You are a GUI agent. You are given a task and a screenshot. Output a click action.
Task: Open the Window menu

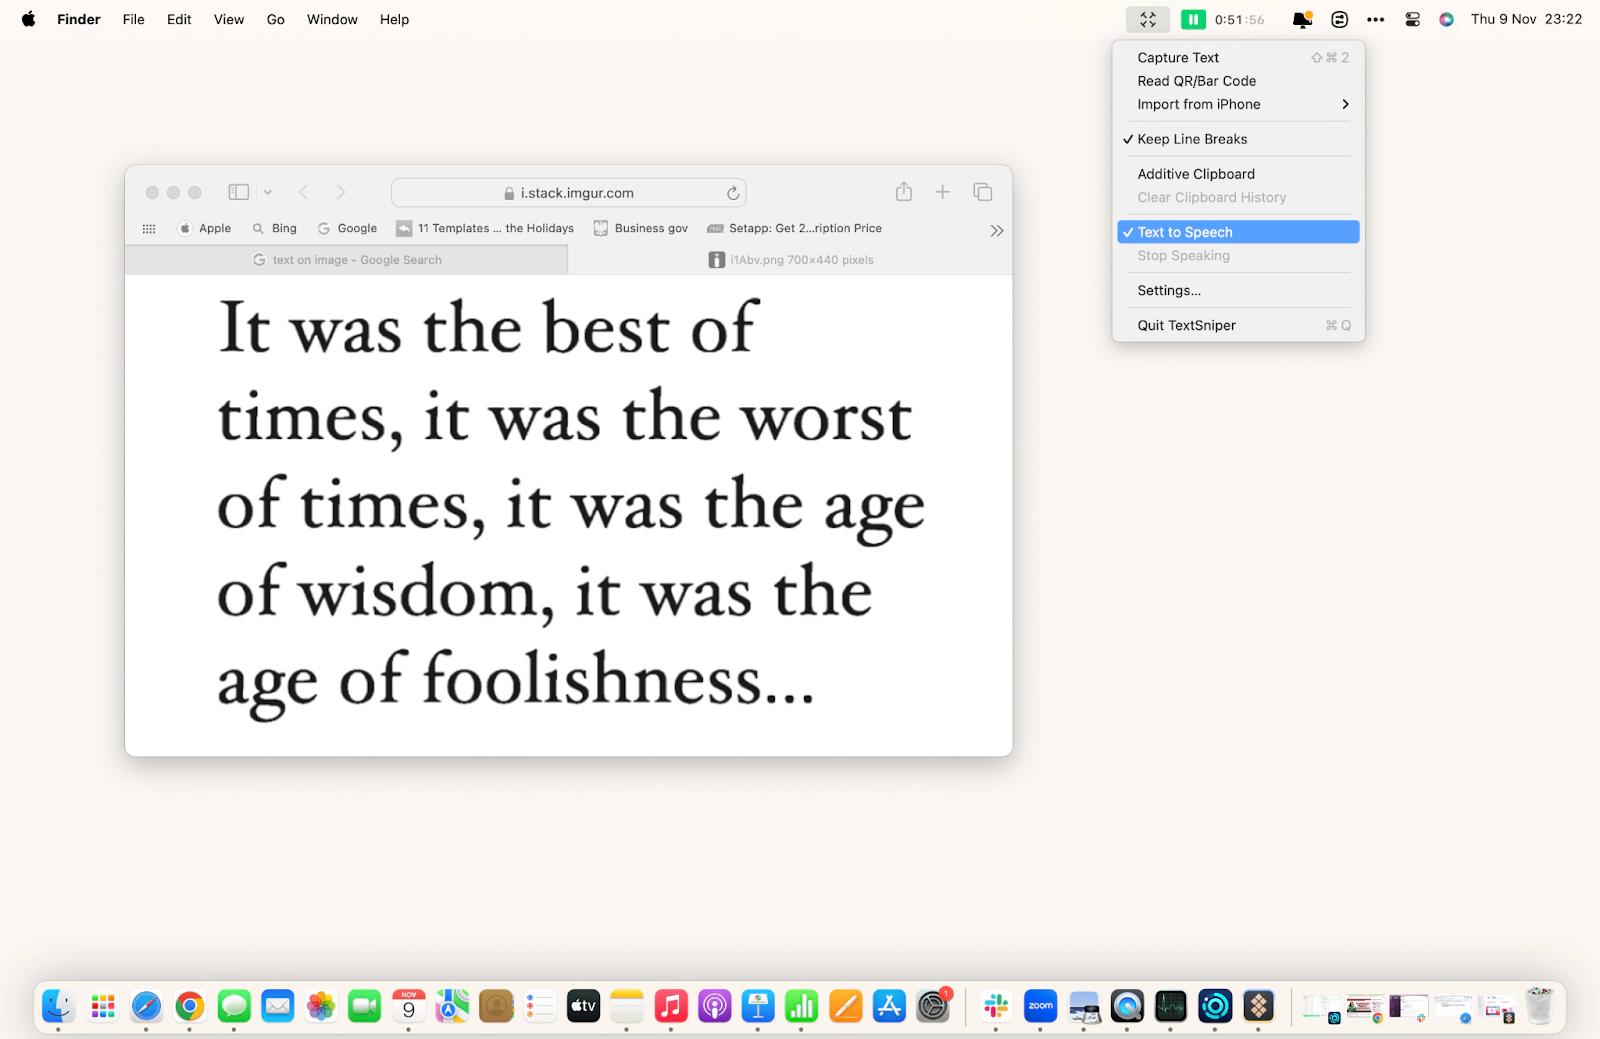332,19
